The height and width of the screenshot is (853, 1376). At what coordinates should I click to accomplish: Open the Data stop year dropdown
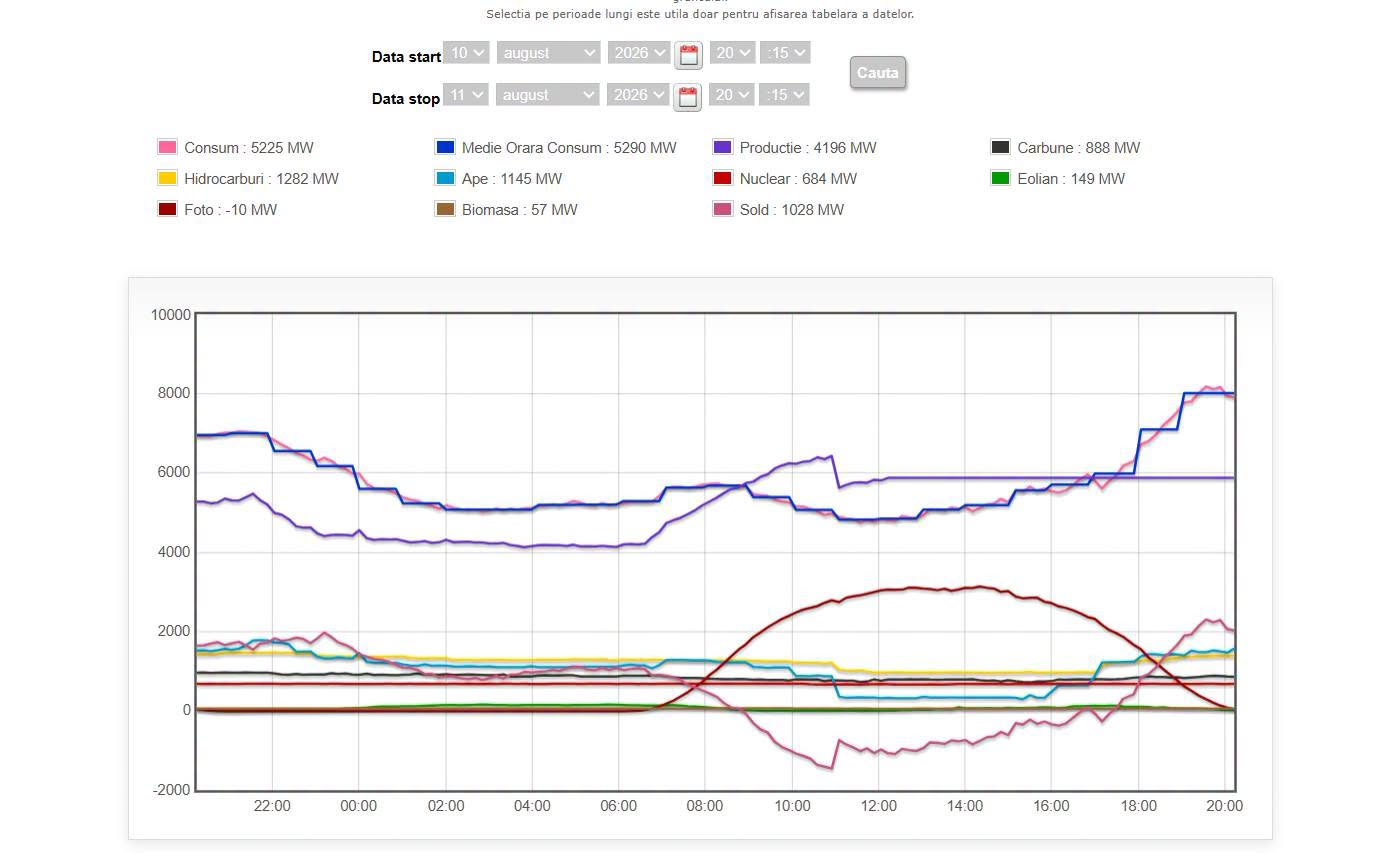click(639, 95)
